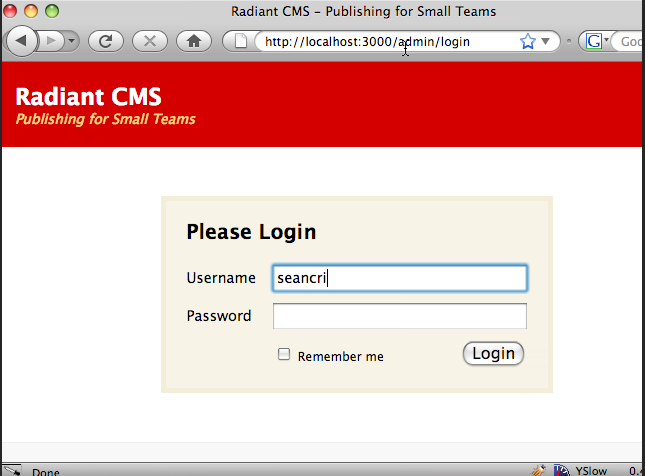This screenshot has height=476, width=645.
Task: Submit the form with Login button
Action: pyautogui.click(x=493, y=353)
